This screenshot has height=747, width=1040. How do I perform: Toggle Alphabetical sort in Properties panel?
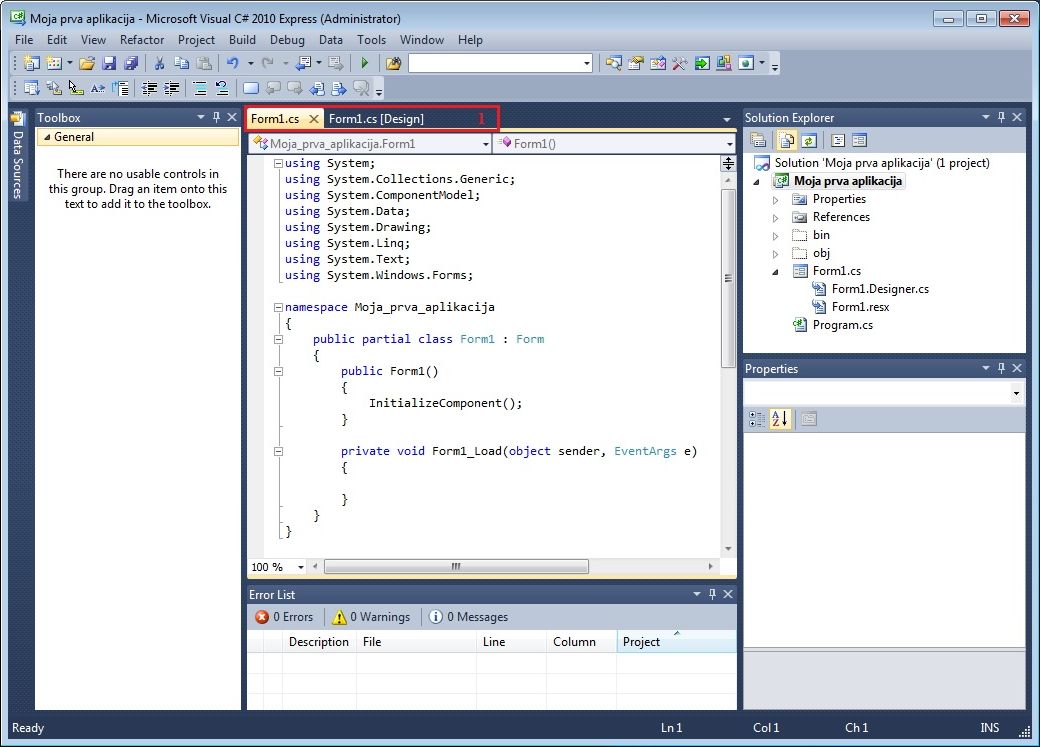pyautogui.click(x=780, y=419)
